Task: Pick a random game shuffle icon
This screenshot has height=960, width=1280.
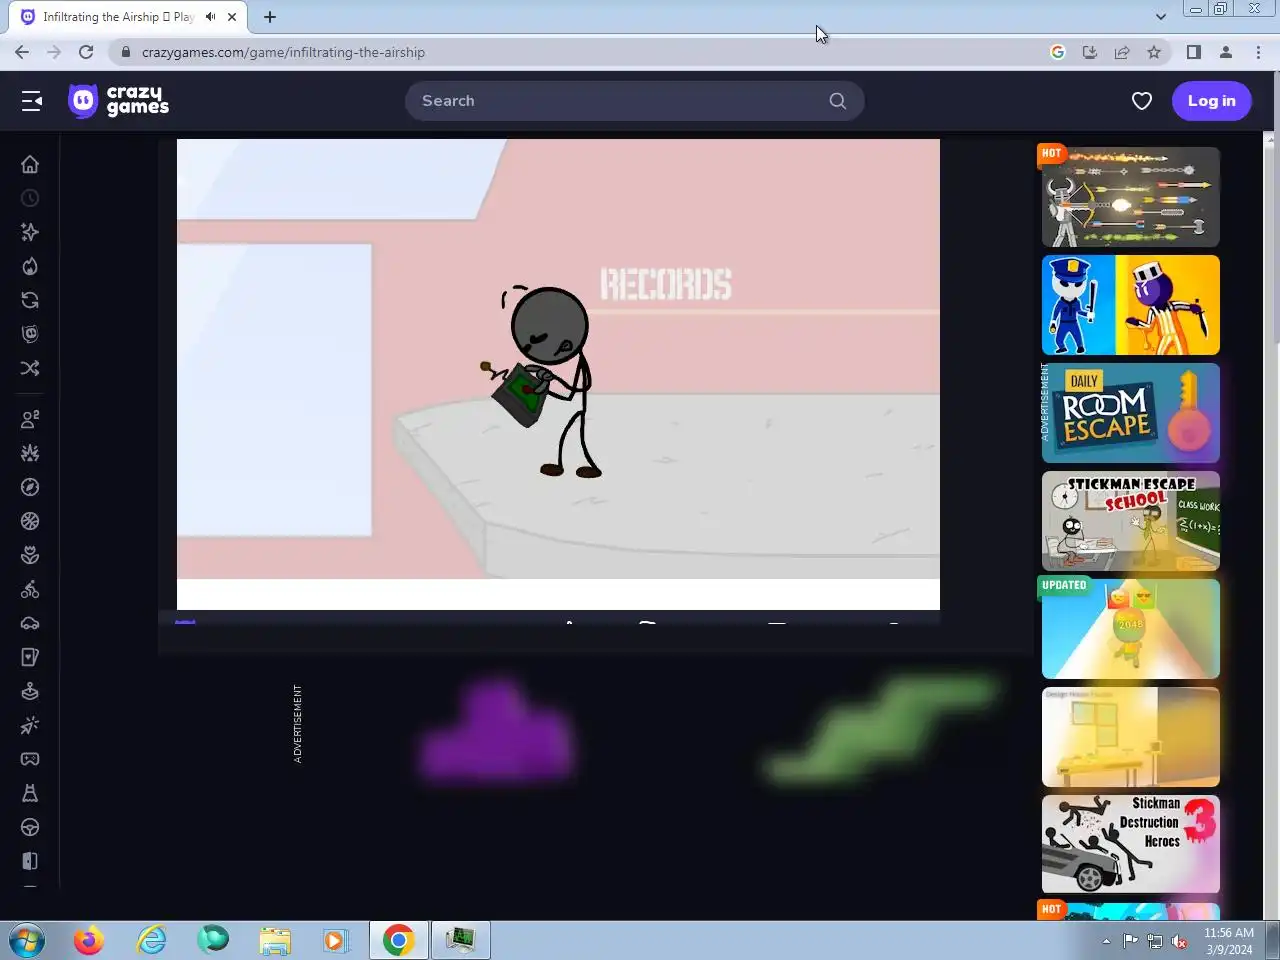Action: click(30, 368)
